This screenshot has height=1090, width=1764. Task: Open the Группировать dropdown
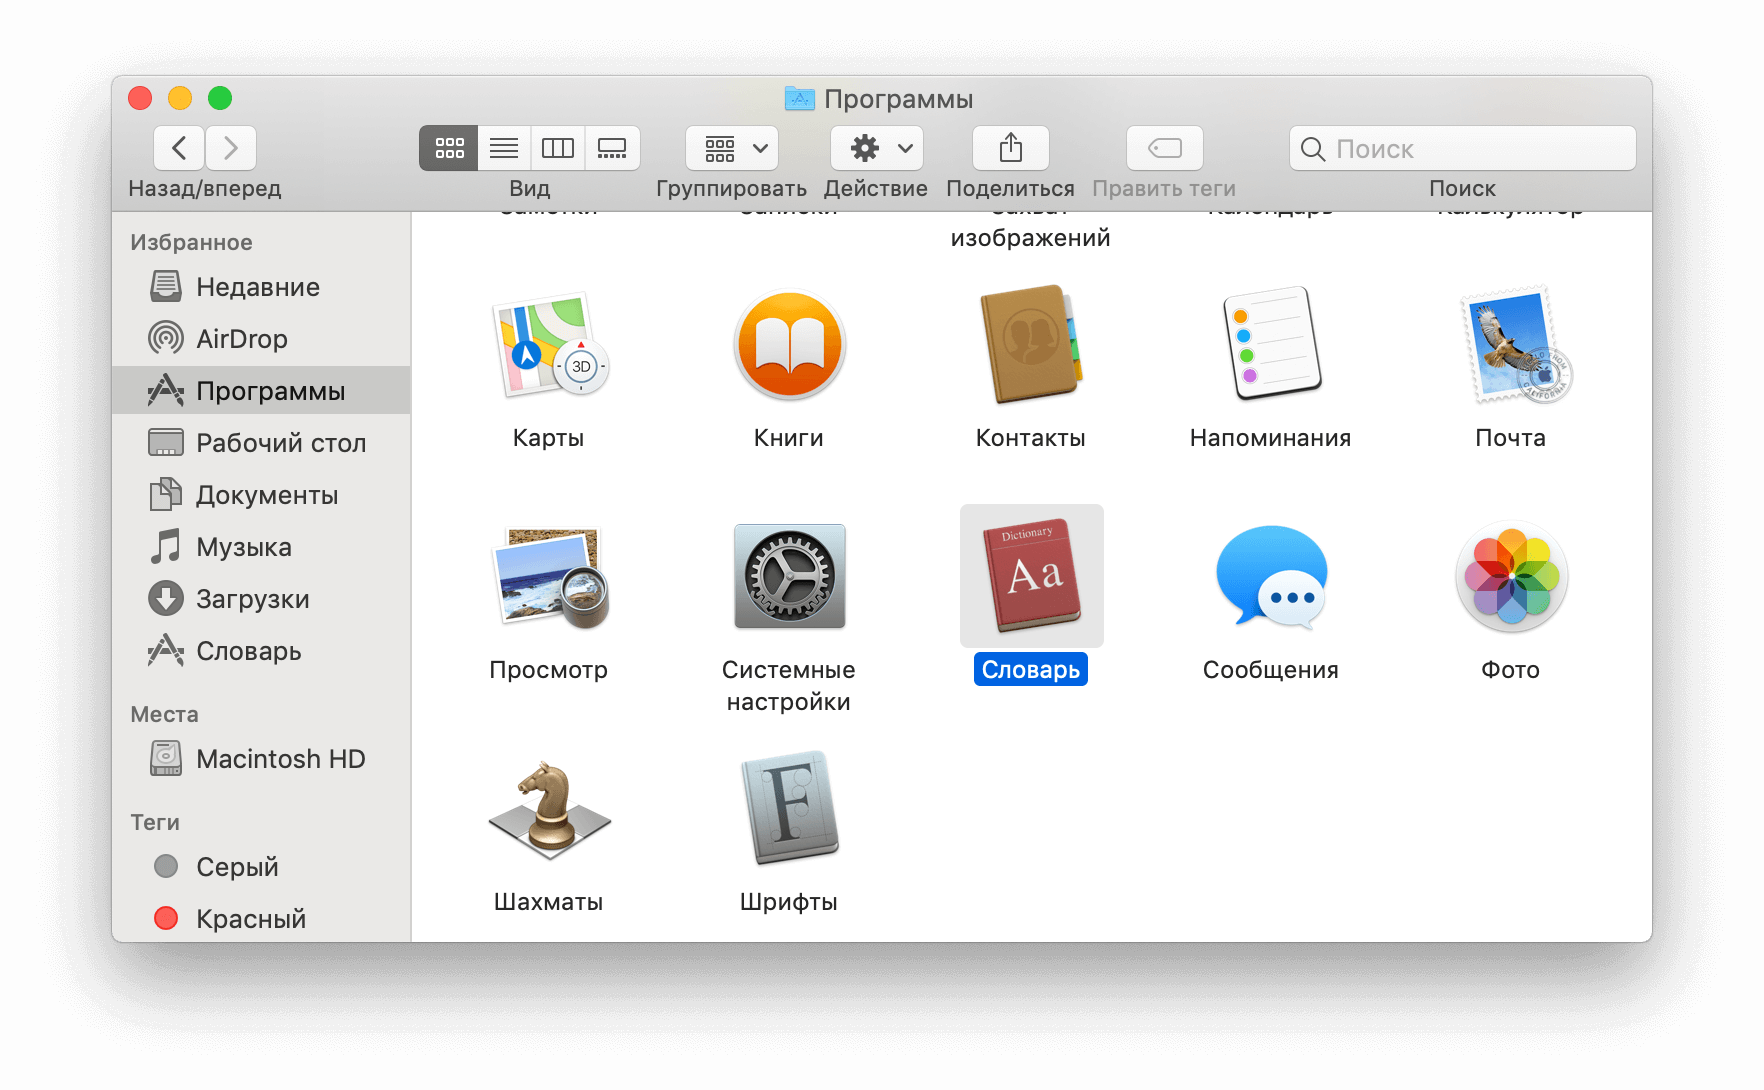point(732,148)
